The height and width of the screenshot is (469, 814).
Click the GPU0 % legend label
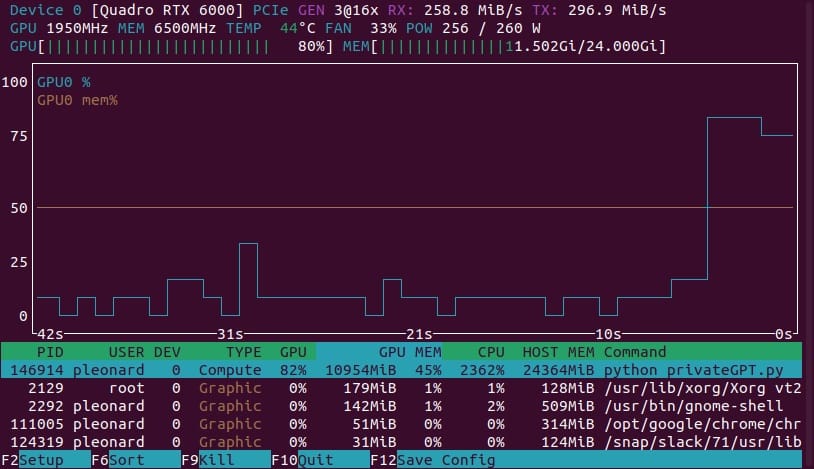pos(64,82)
